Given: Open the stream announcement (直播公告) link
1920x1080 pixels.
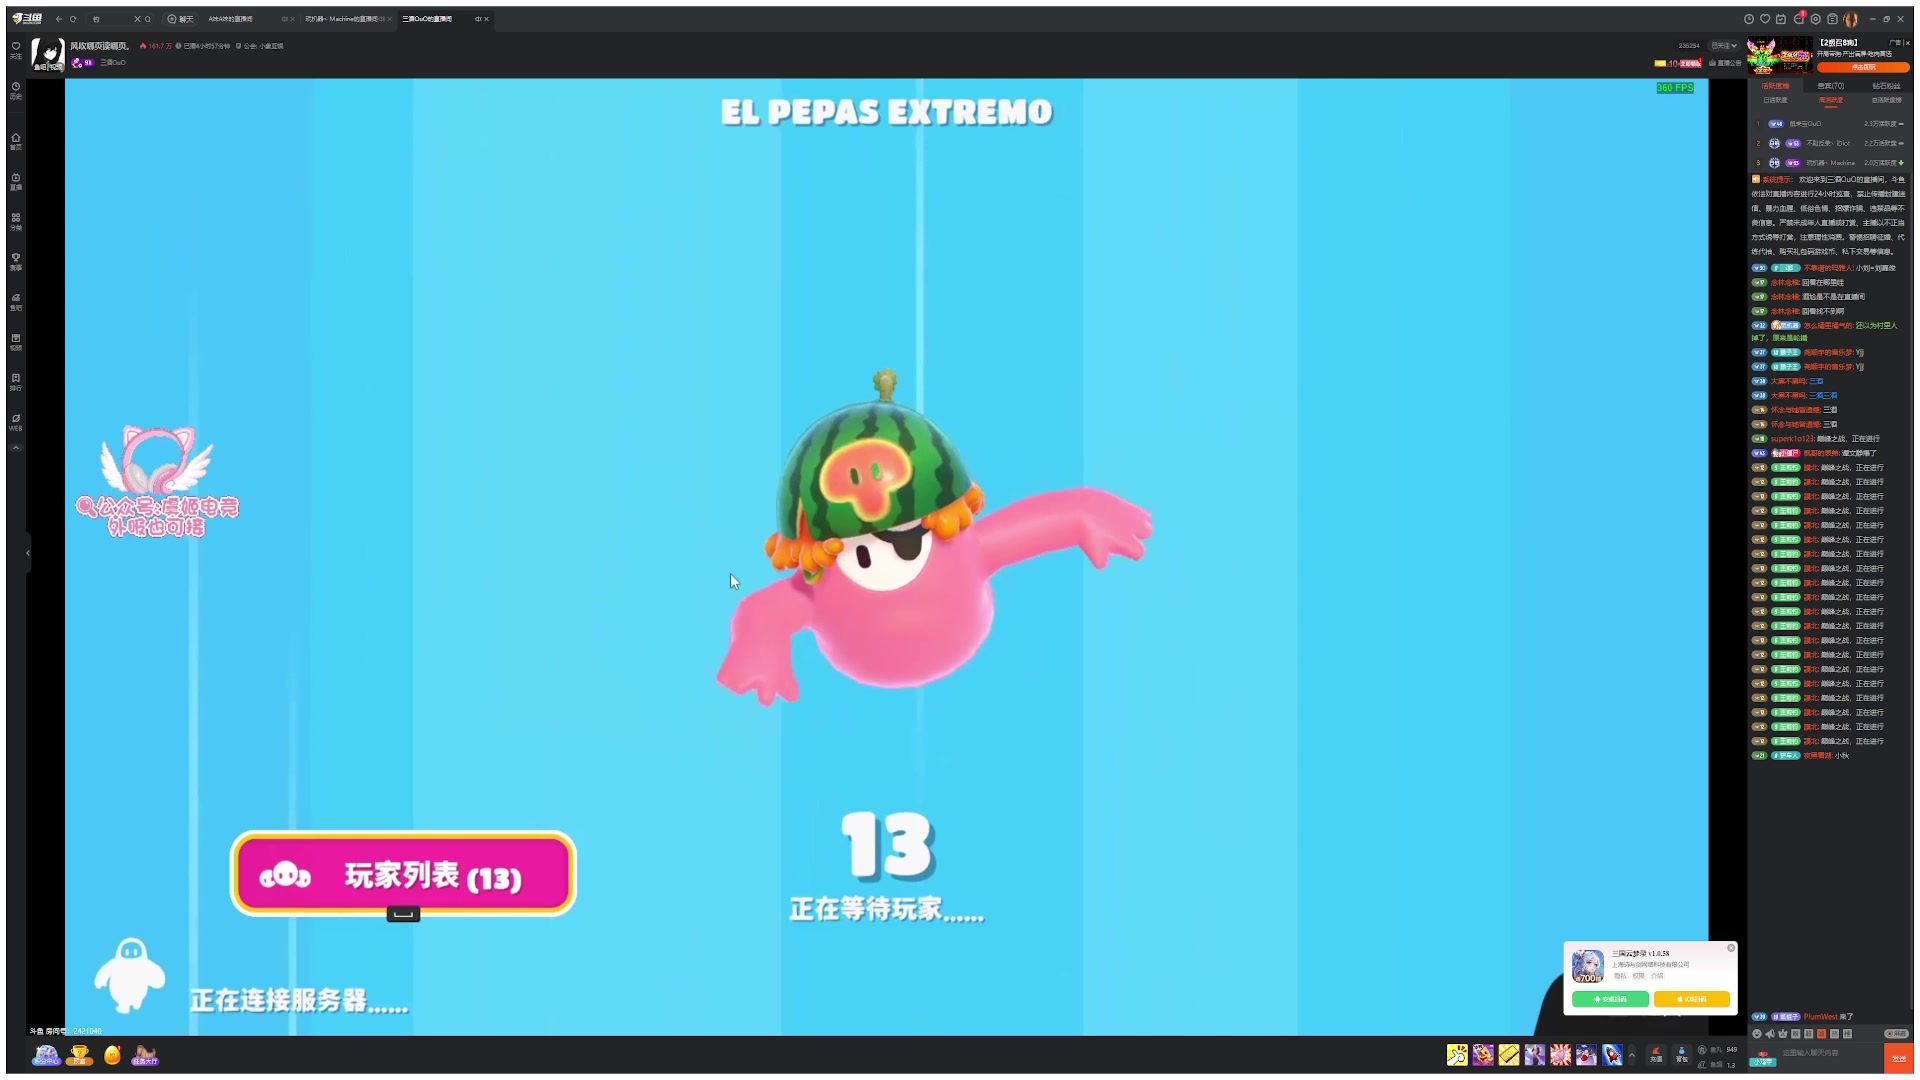Looking at the screenshot, I should (1725, 63).
